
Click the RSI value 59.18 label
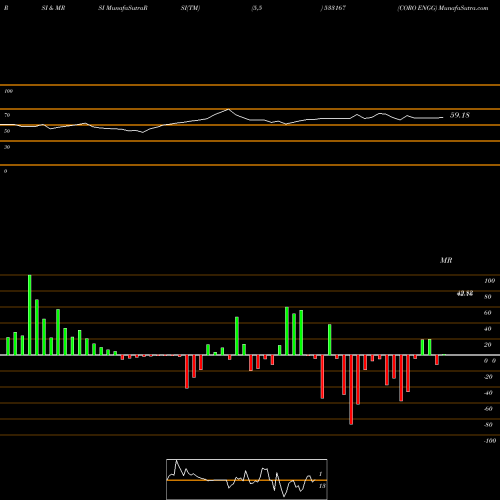(x=460, y=115)
